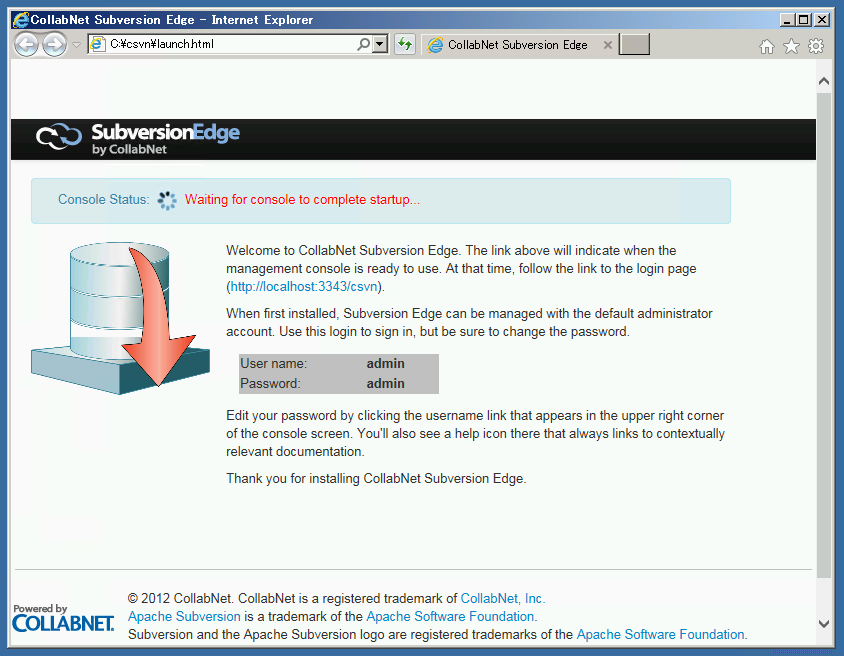Select the CollabNet Subversion Edge tab
This screenshot has width=844, height=656.
[x=519, y=45]
